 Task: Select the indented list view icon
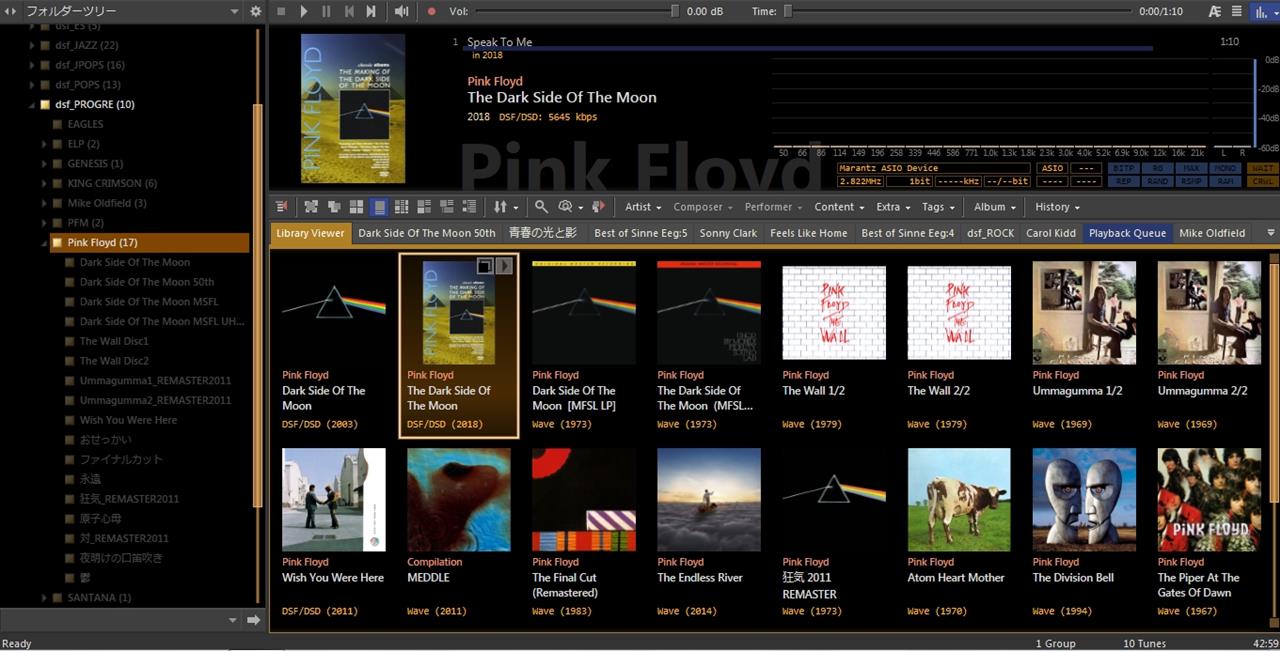[470, 207]
